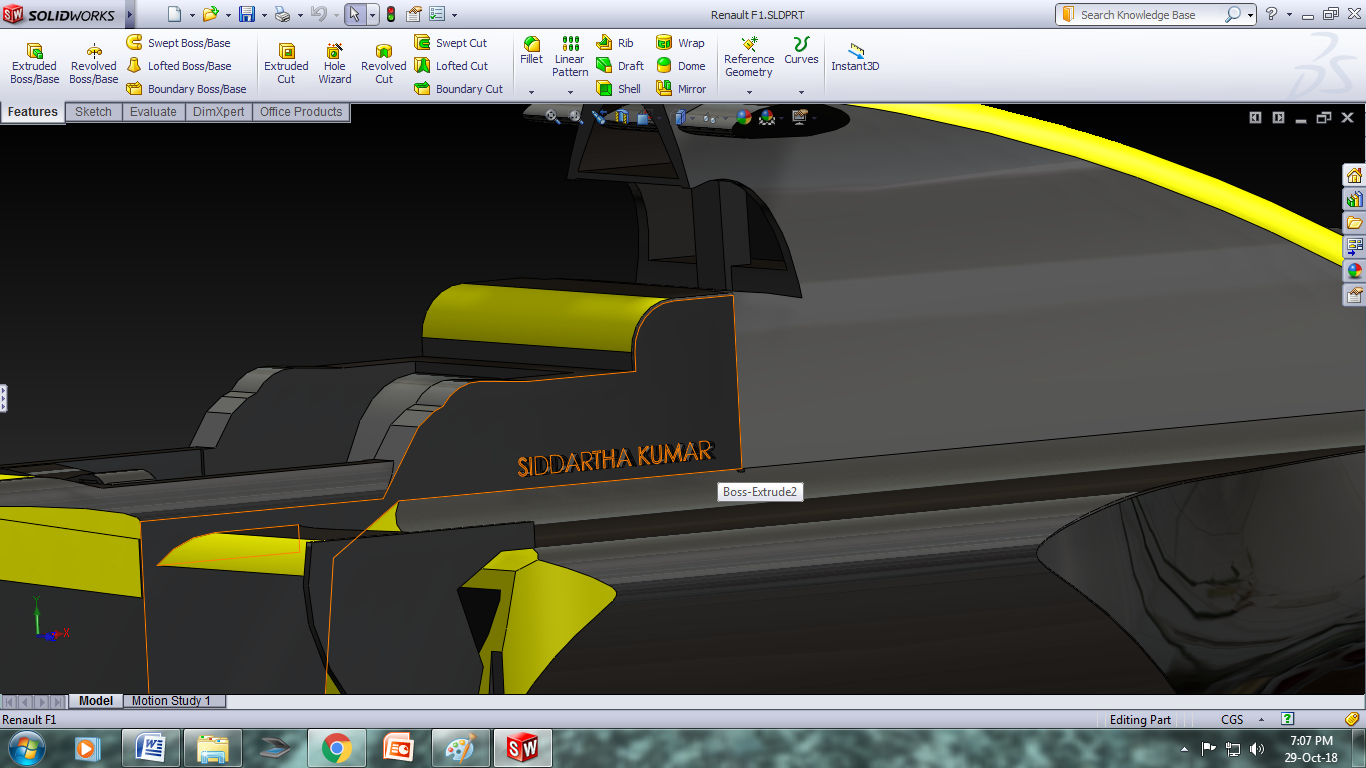This screenshot has width=1366, height=768.
Task: Open the Reference Geometry dropdown
Action: pos(749,92)
